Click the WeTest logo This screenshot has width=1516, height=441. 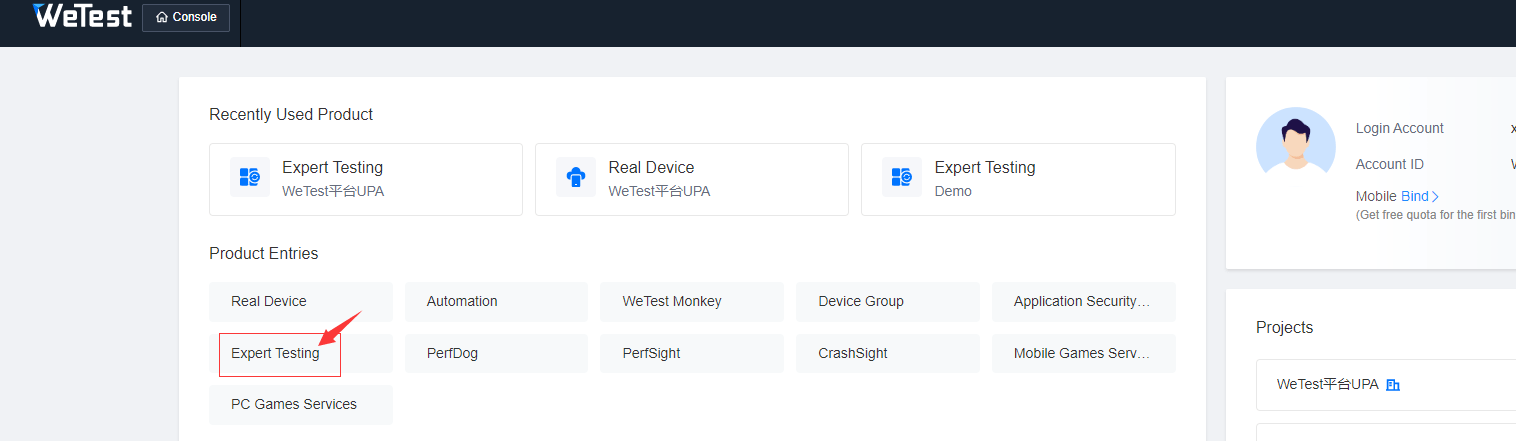(x=82, y=16)
